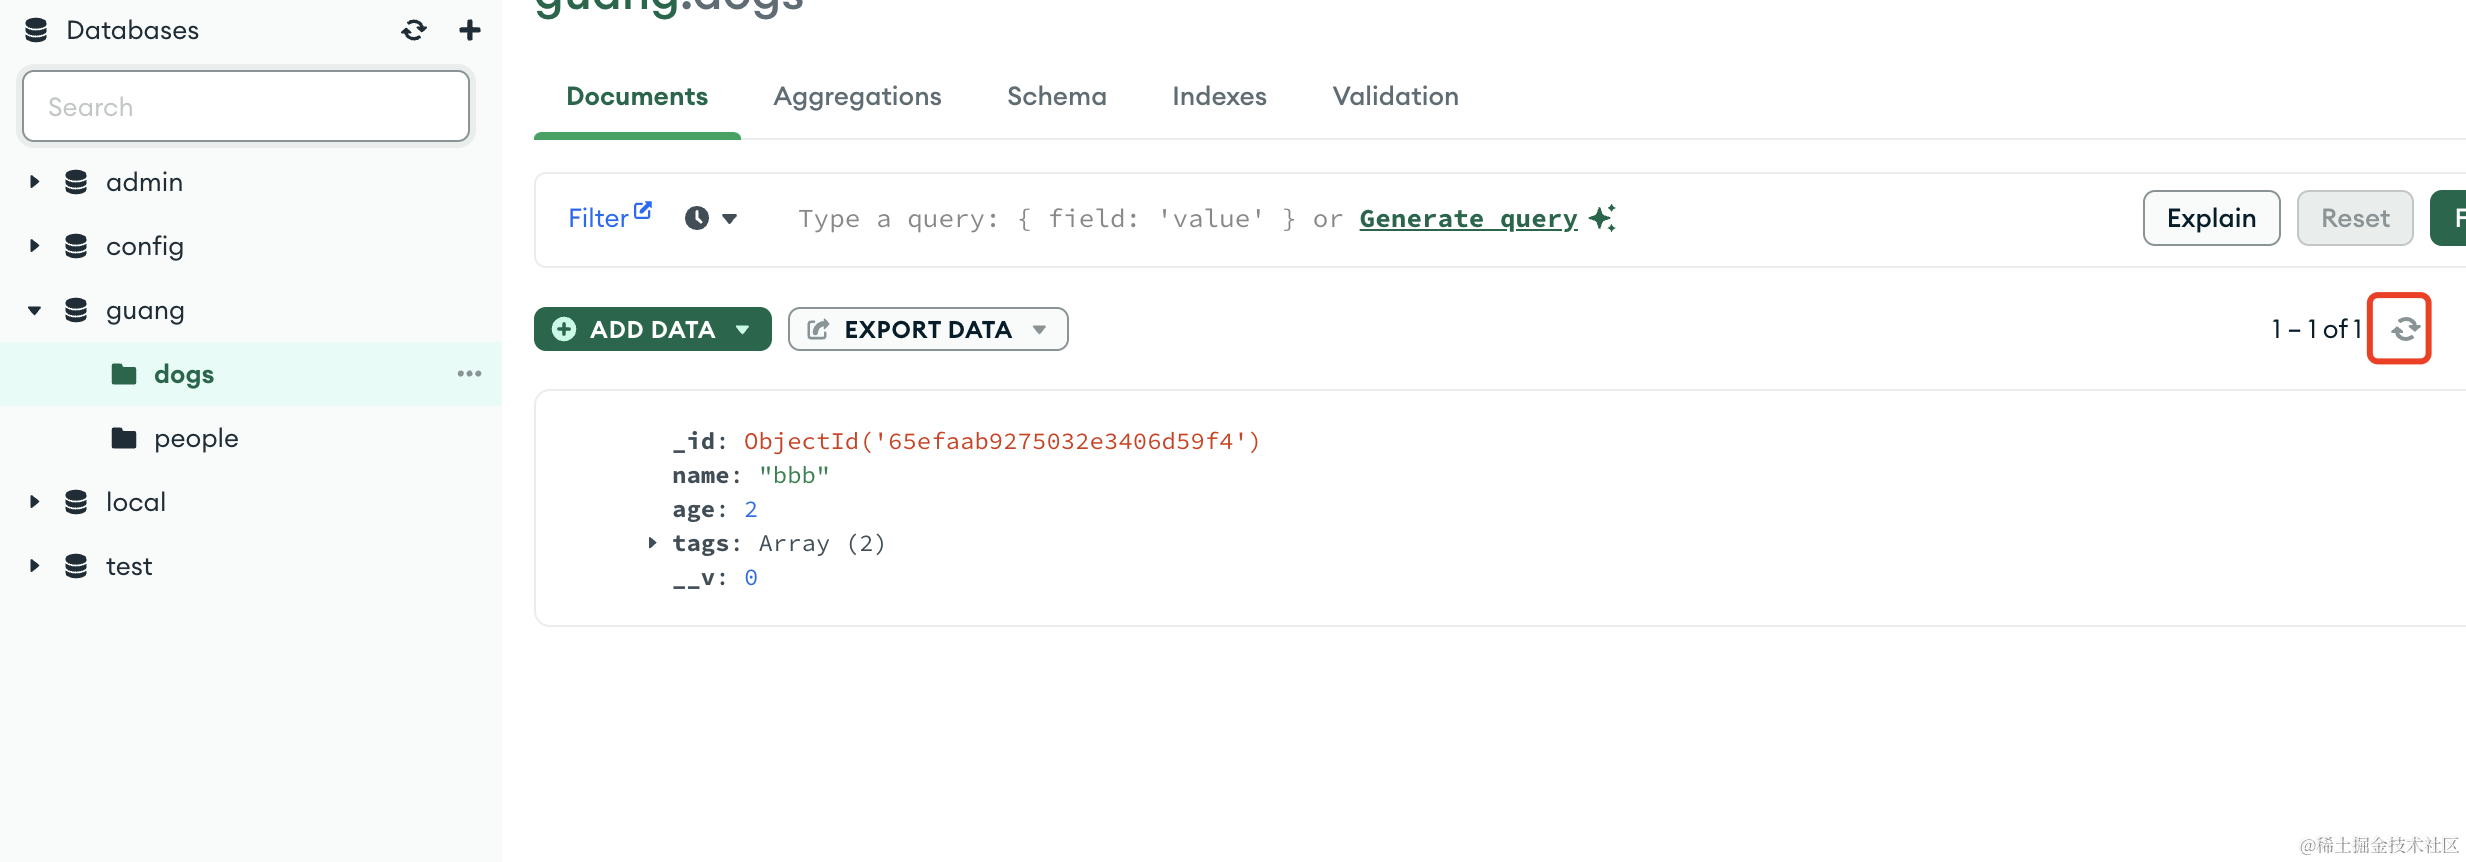Screen dimensions: 2466x862
Task: Click the plus icon to create database
Action: [x=469, y=31]
